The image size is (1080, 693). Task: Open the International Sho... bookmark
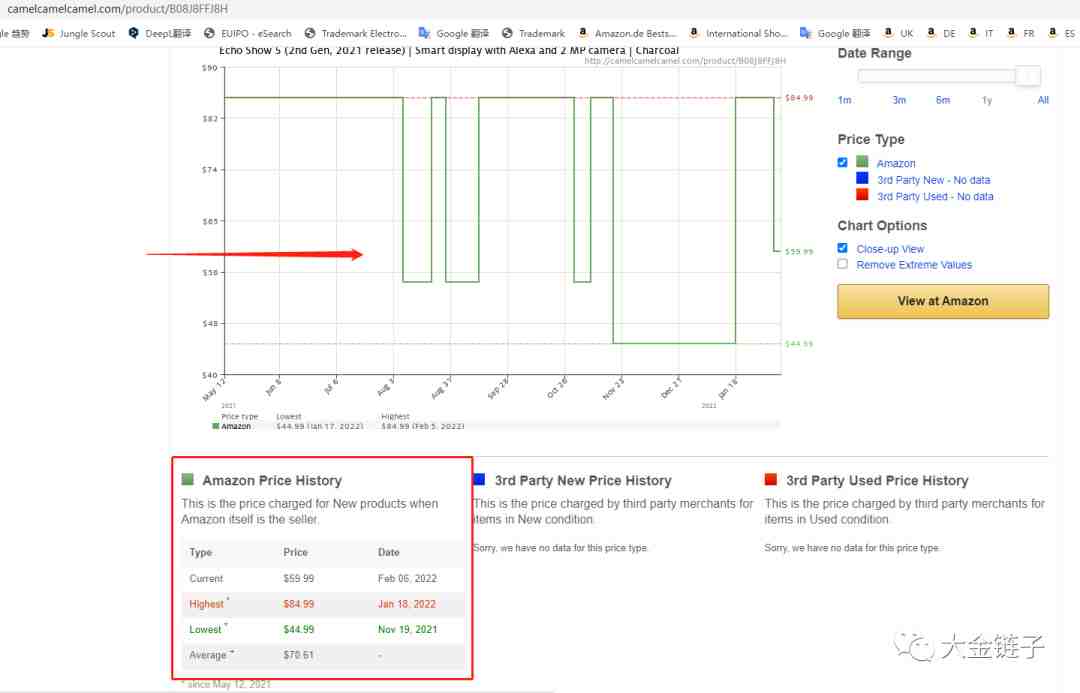click(x=738, y=33)
